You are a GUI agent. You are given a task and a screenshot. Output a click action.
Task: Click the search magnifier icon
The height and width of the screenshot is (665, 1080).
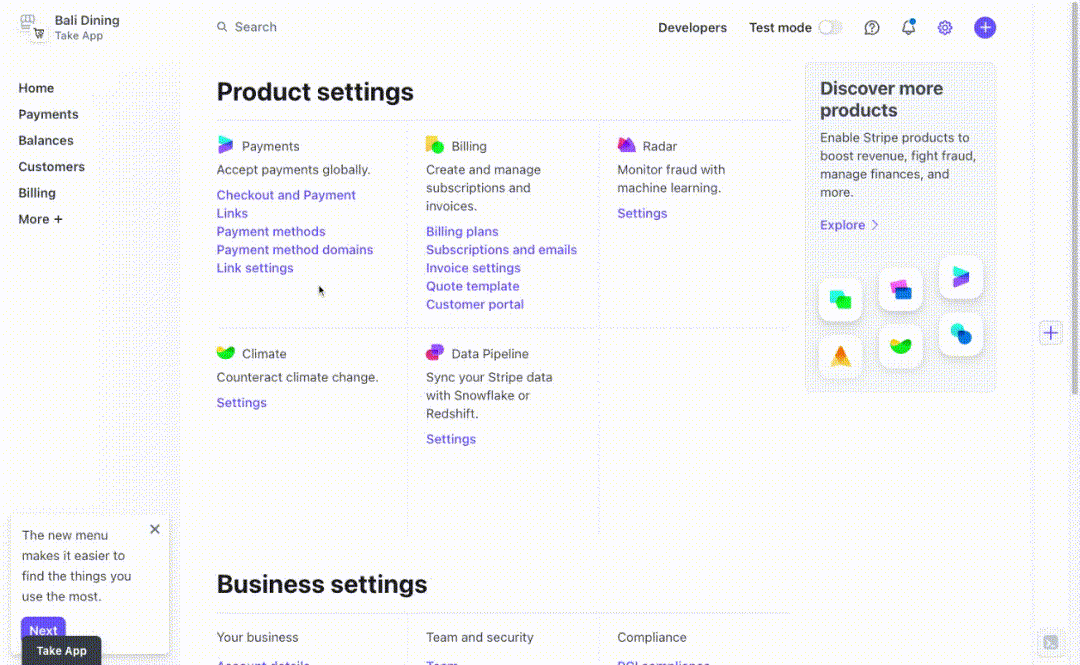point(222,27)
